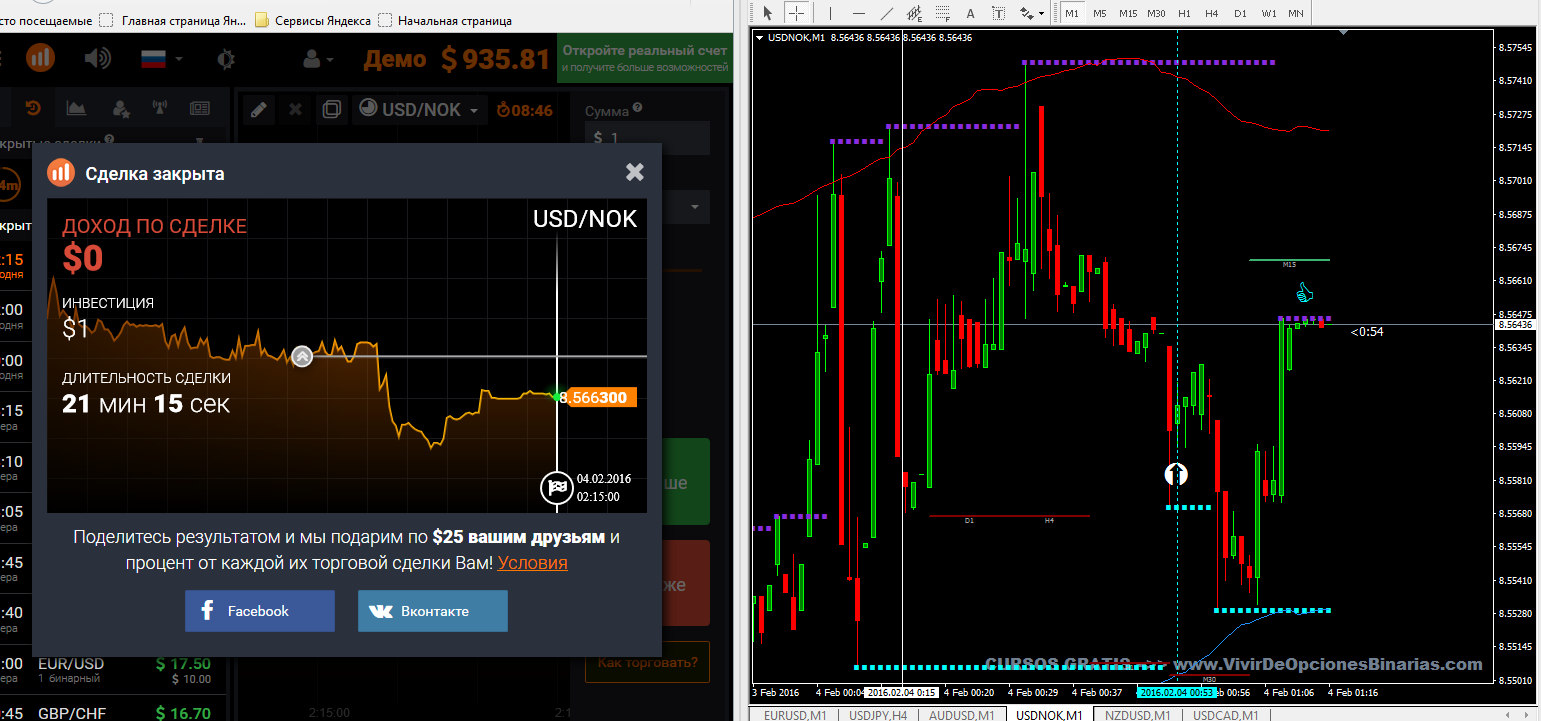Click the 08:46 expiration timer
Image resolution: width=1541 pixels, height=721 pixels.
[x=524, y=110]
